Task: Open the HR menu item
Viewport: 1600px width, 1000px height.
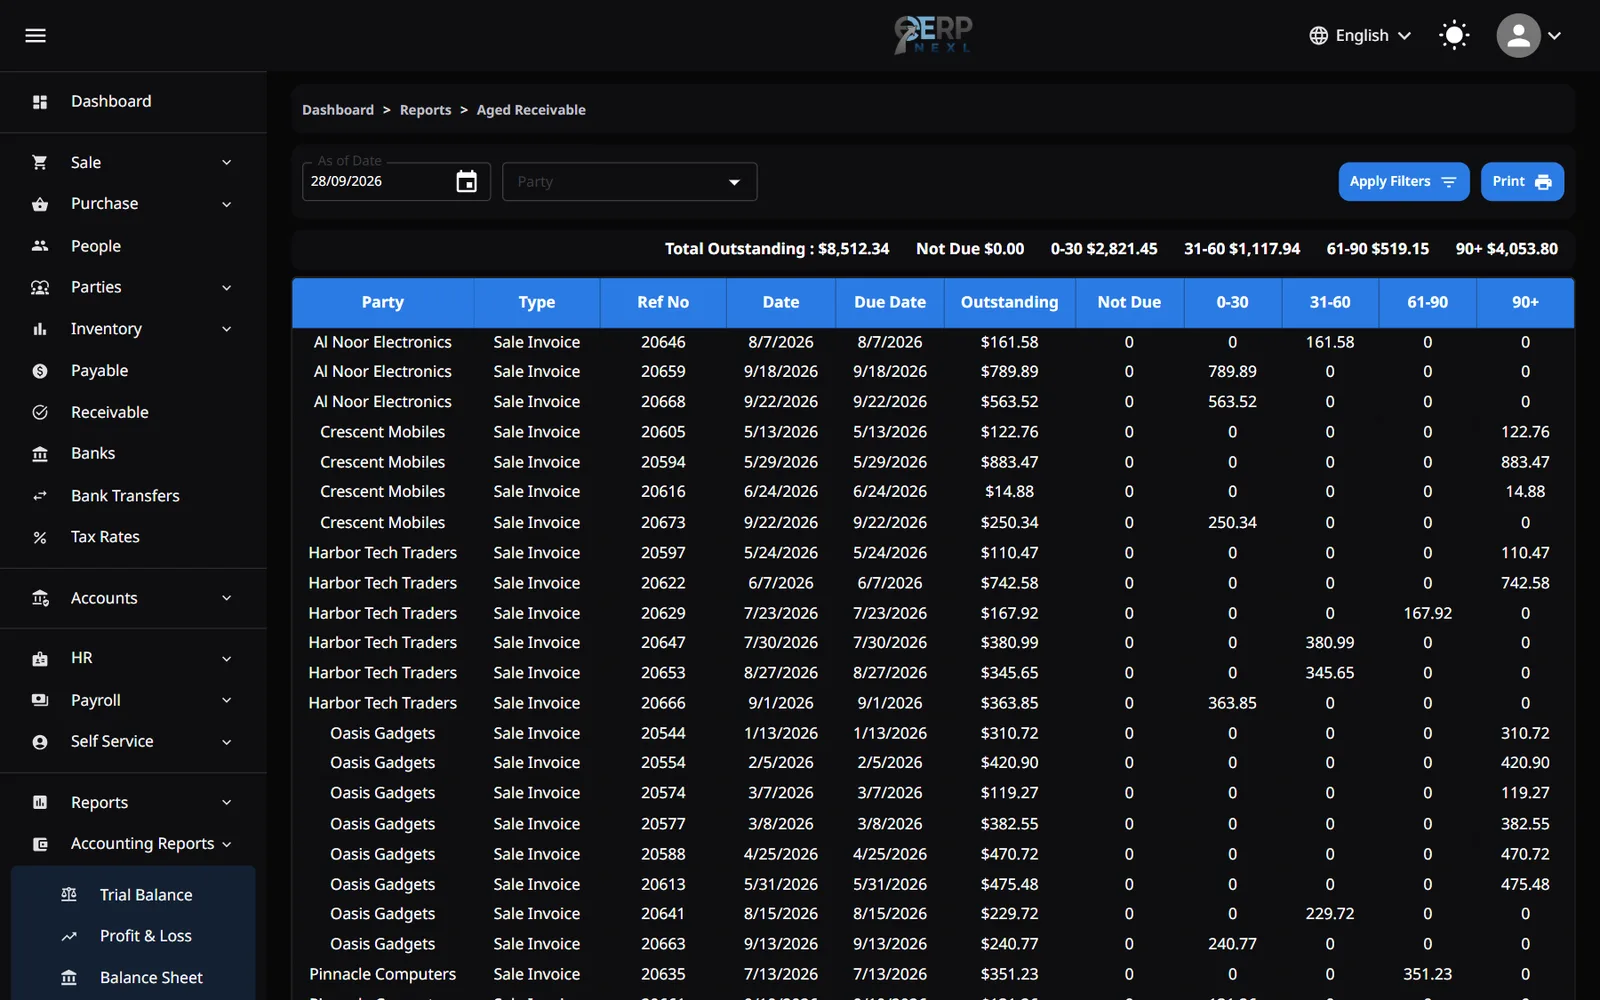Action: (x=133, y=658)
